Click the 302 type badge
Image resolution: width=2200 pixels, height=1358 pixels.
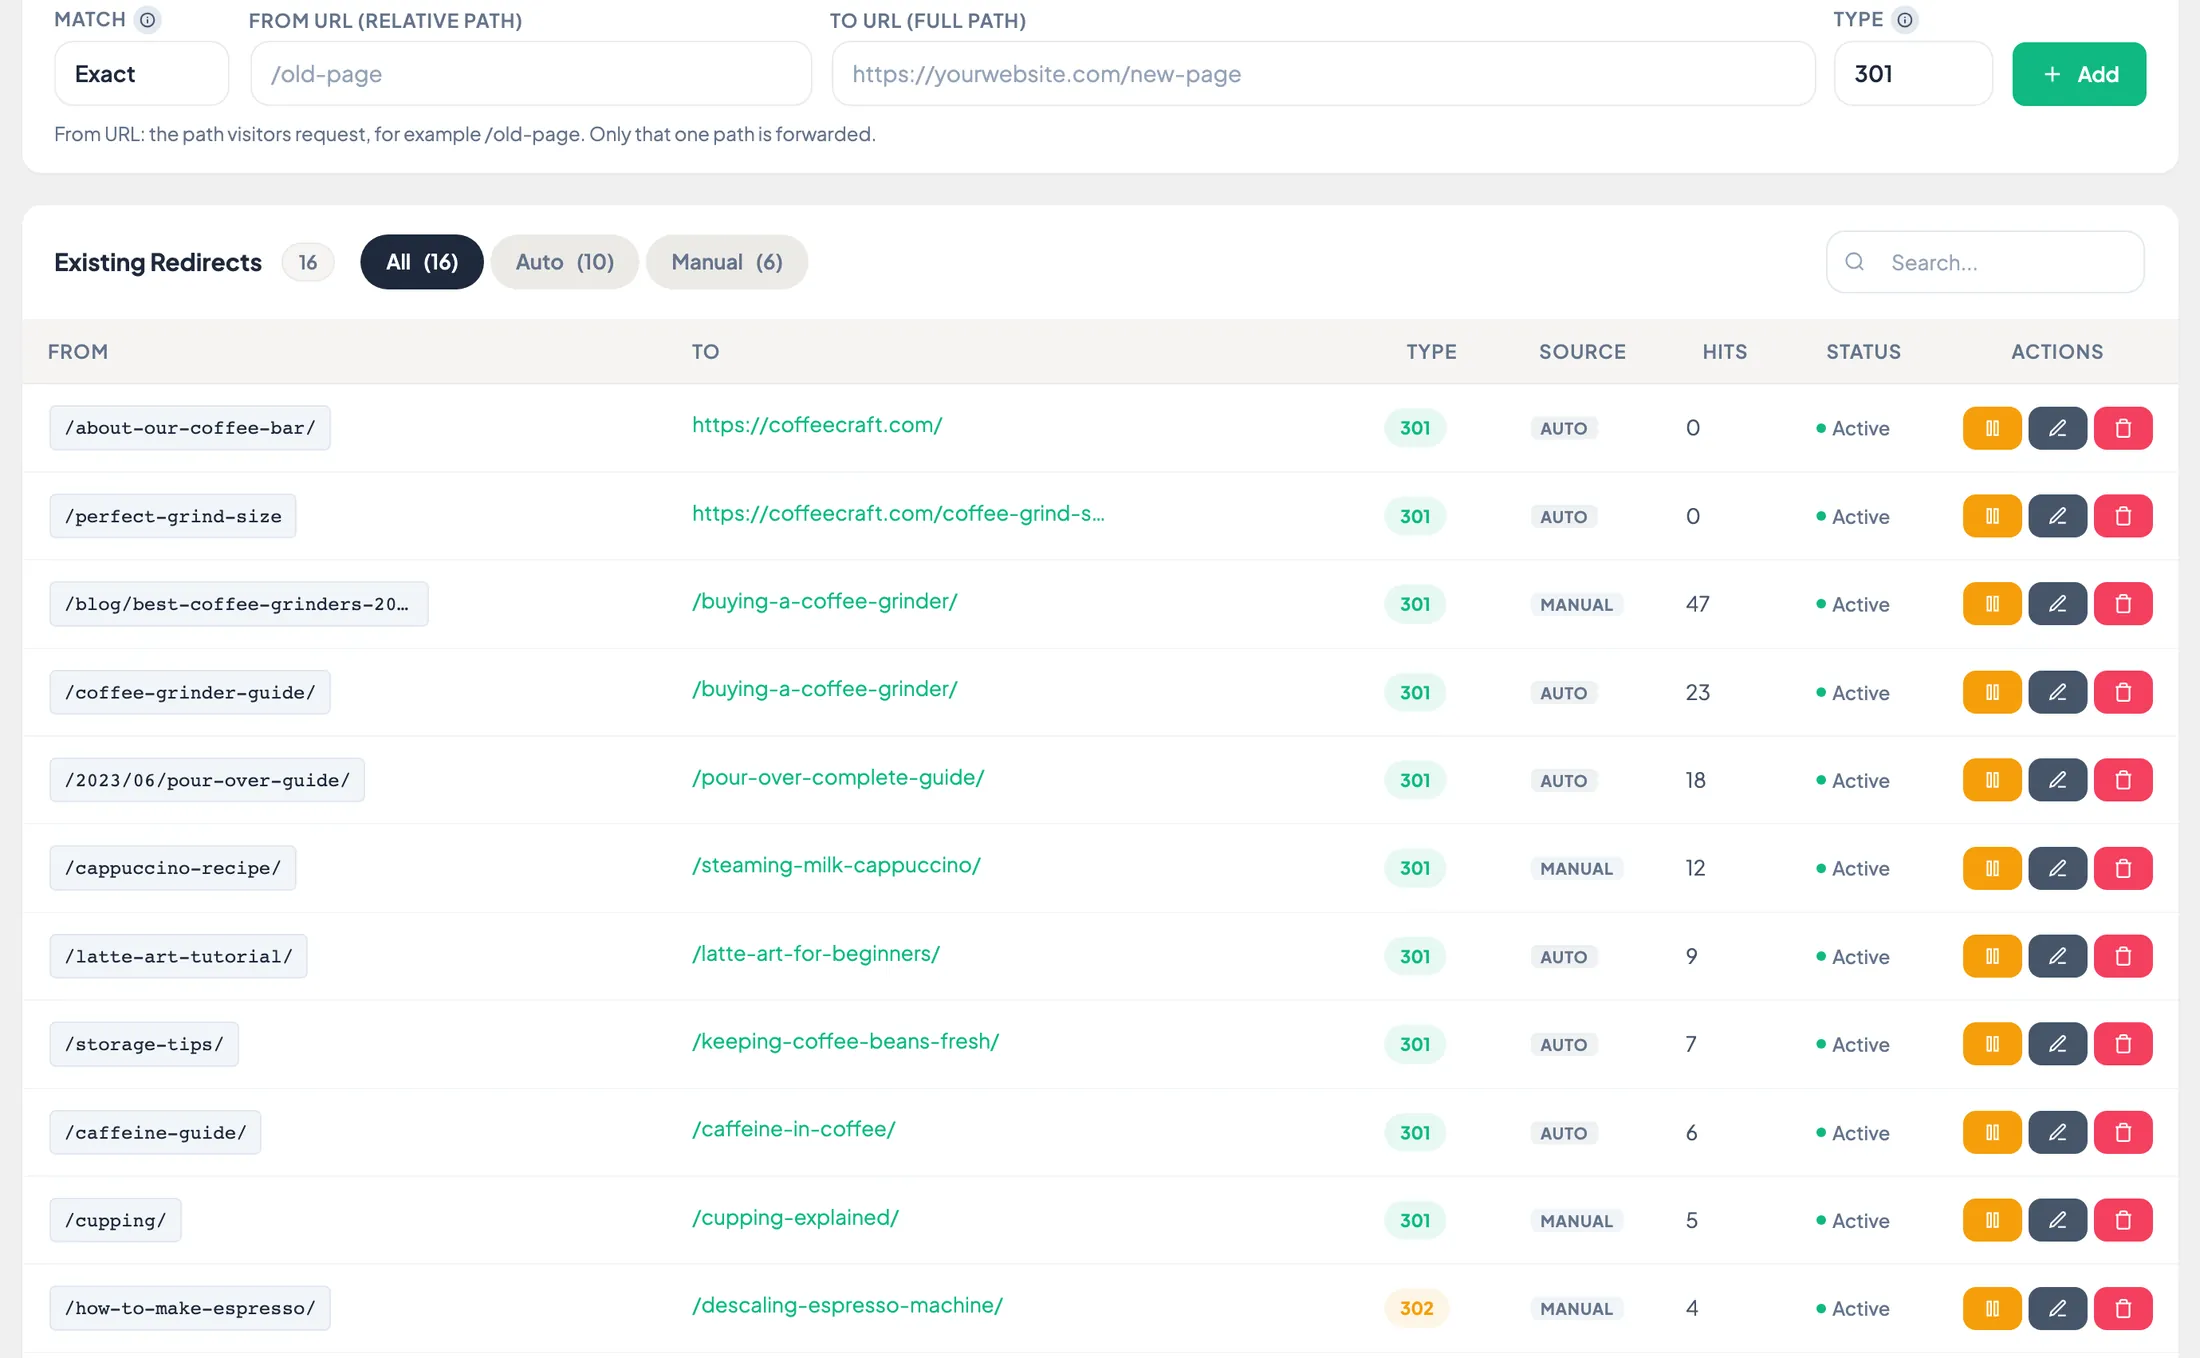pyautogui.click(x=1416, y=1308)
